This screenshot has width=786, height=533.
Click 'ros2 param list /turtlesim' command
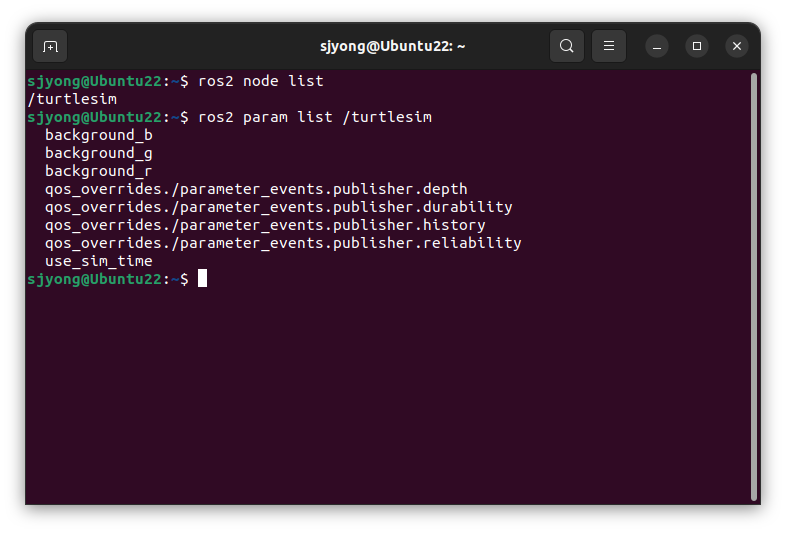pyautogui.click(x=315, y=117)
